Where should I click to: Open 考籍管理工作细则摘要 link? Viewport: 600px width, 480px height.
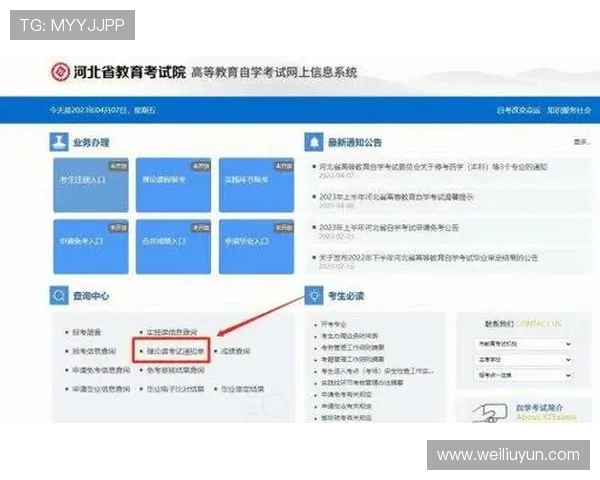coord(353,359)
